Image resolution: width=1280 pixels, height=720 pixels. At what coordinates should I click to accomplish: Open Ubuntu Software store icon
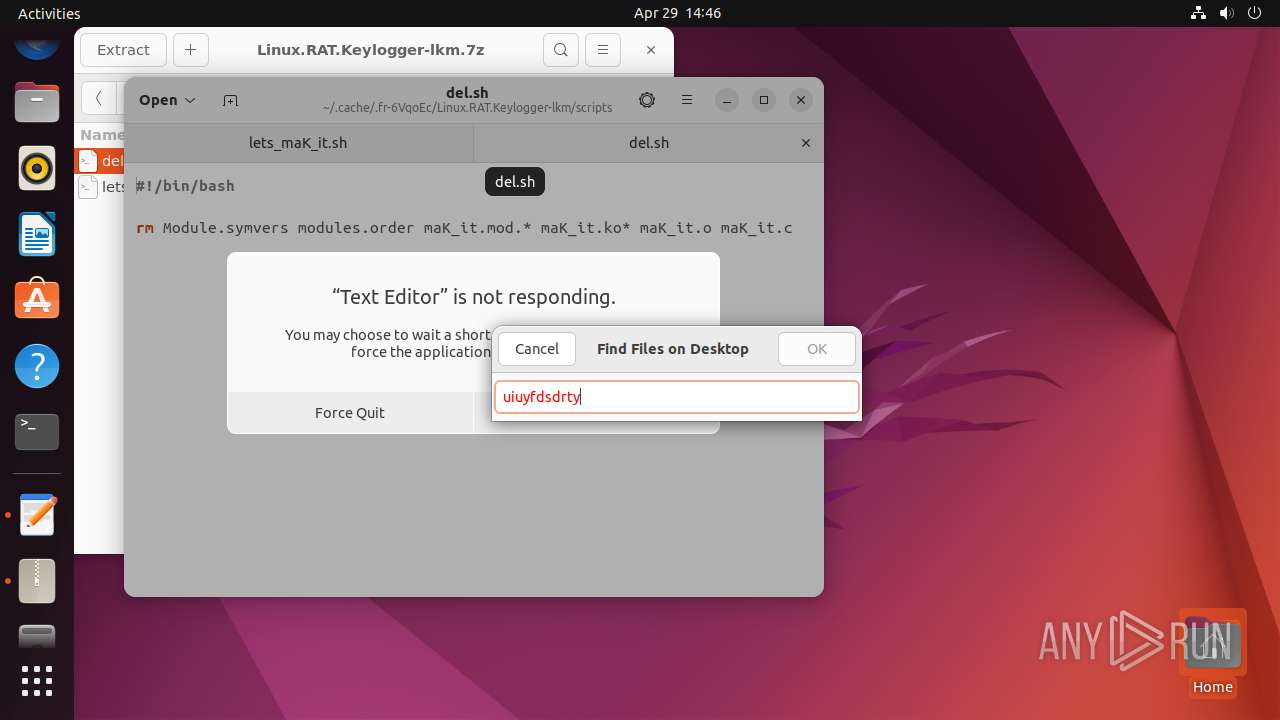pyautogui.click(x=37, y=299)
